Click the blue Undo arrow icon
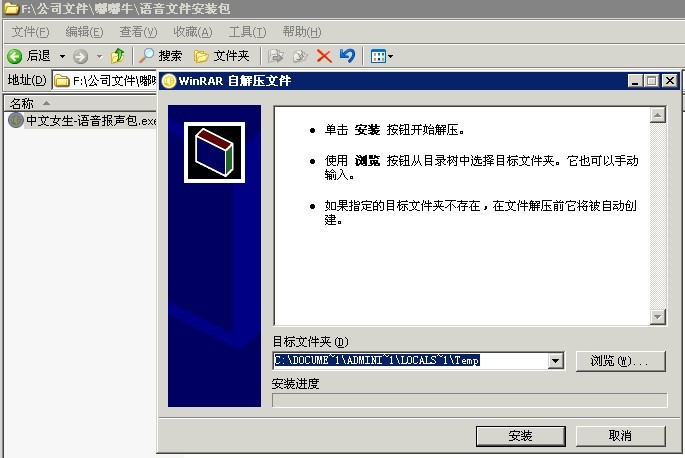685x458 pixels. (347, 56)
